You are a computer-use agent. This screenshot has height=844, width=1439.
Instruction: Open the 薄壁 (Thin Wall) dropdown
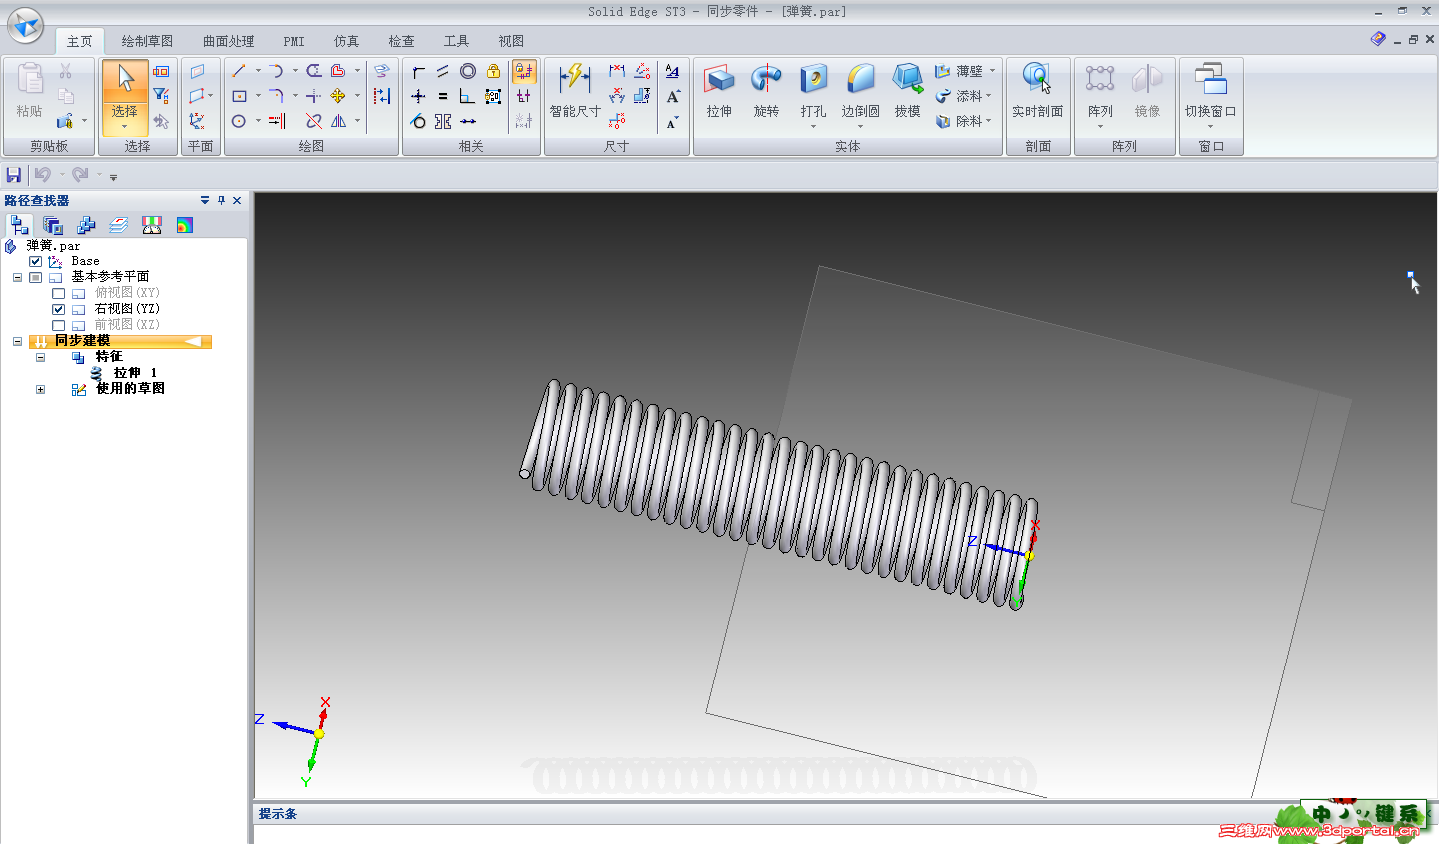pyautogui.click(x=992, y=71)
